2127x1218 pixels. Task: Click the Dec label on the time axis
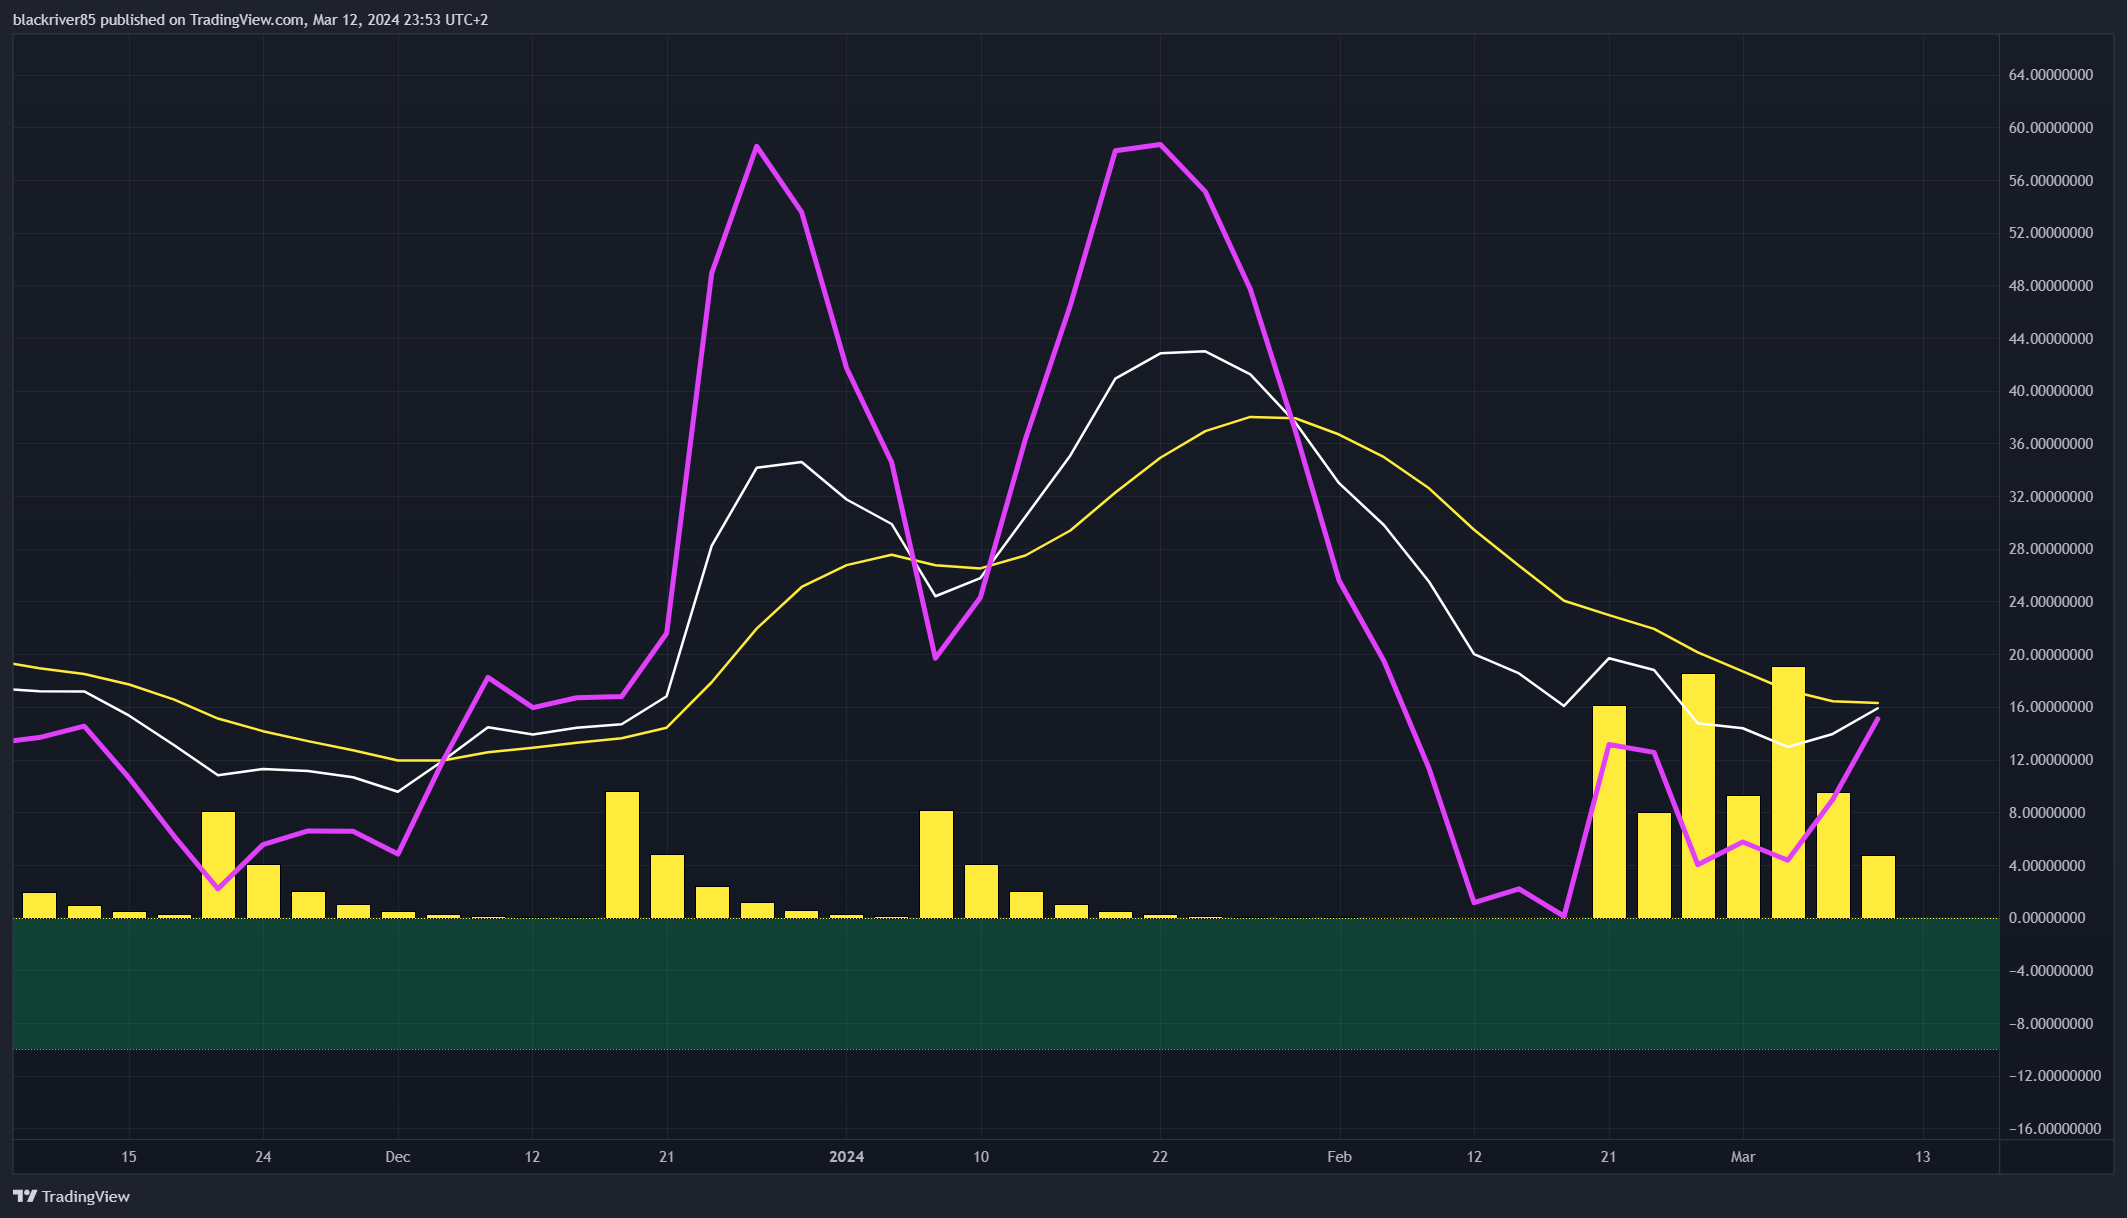pos(398,1157)
